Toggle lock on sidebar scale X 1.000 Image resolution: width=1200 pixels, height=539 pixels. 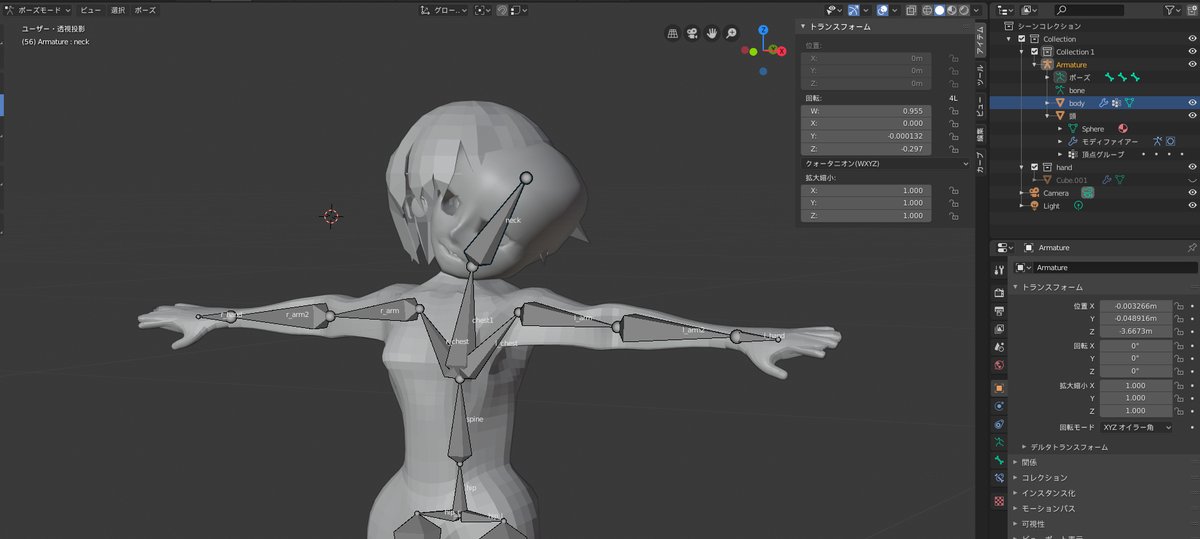952,190
